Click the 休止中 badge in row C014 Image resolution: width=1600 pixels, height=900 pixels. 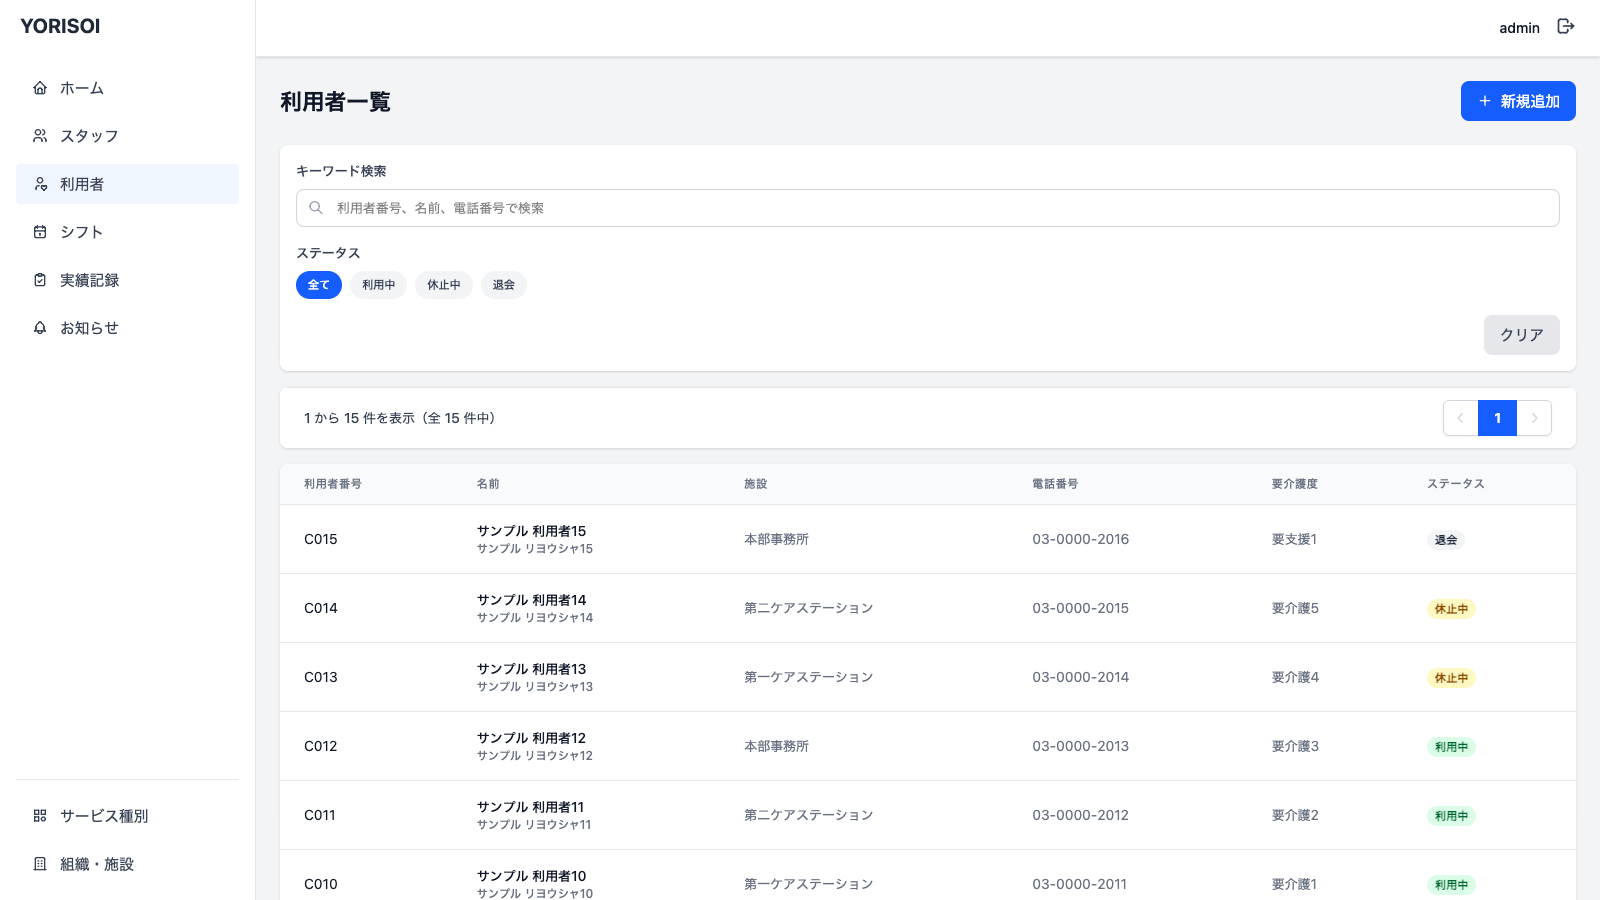(x=1451, y=609)
